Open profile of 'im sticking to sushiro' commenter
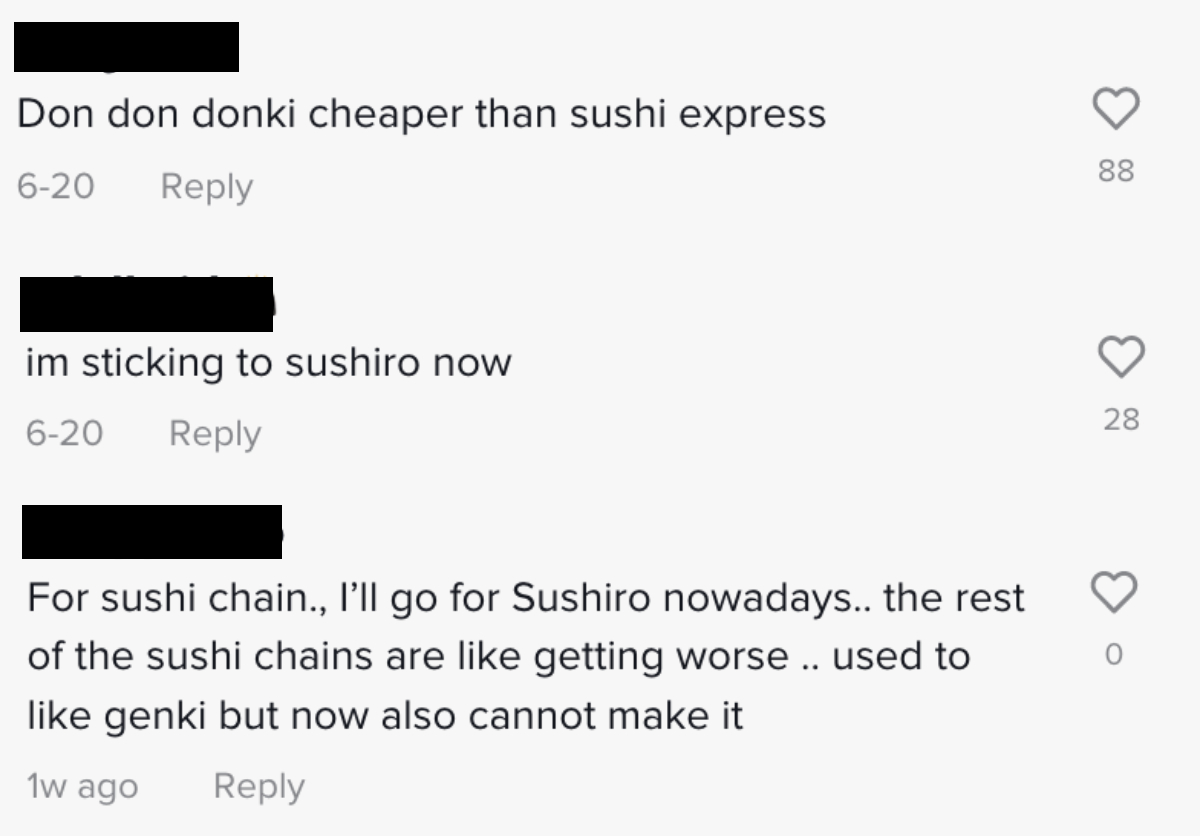Image resolution: width=1200 pixels, height=836 pixels. 146,305
